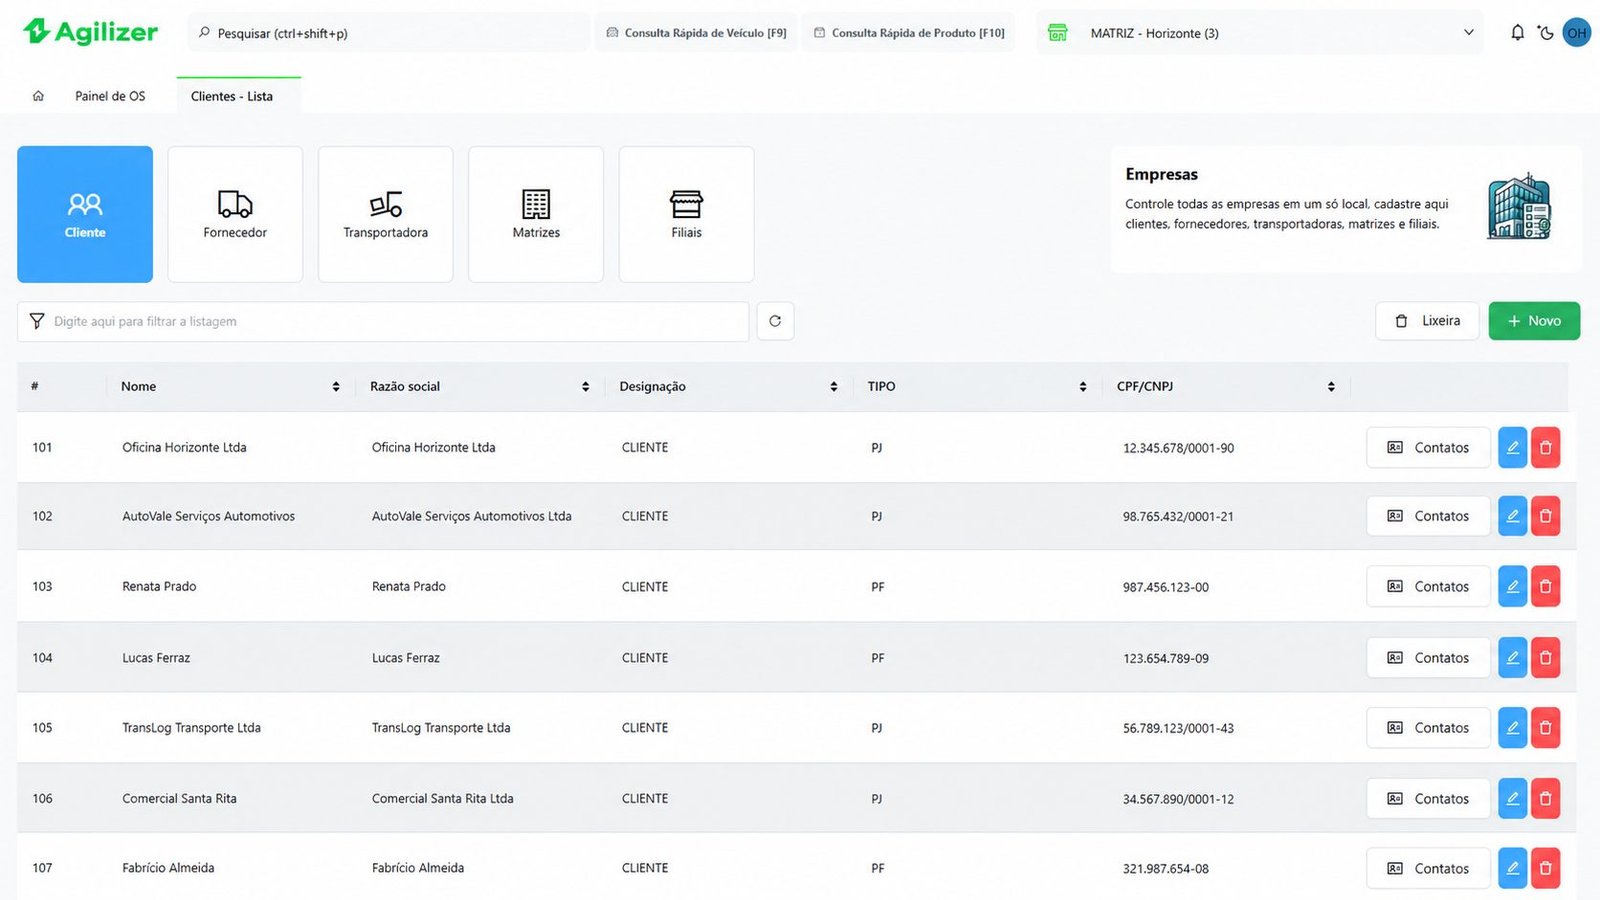
Task: Sort by Nome column
Action: 336,387
